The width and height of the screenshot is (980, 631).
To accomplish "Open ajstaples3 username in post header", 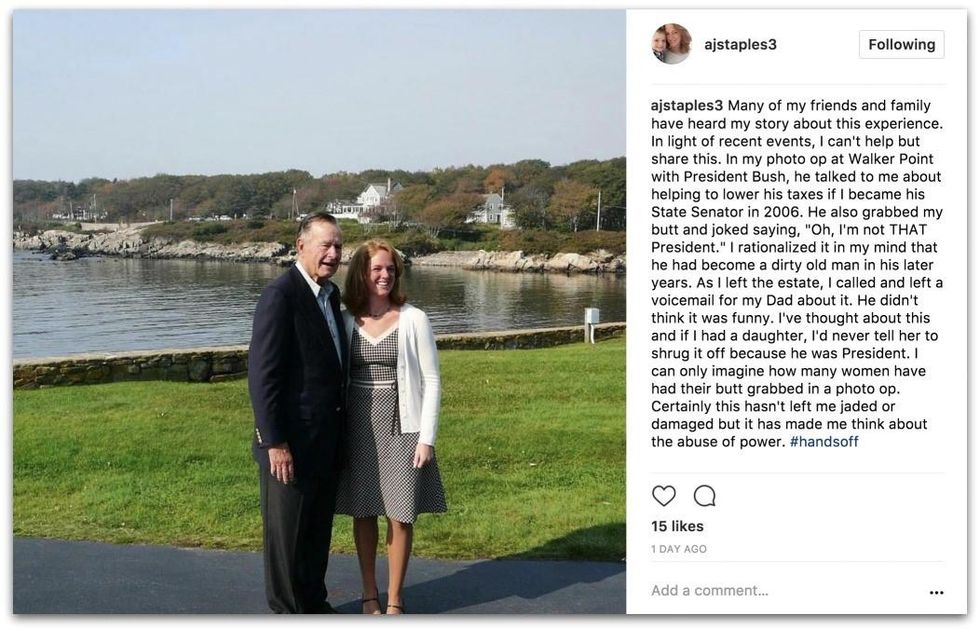I will pos(740,45).
